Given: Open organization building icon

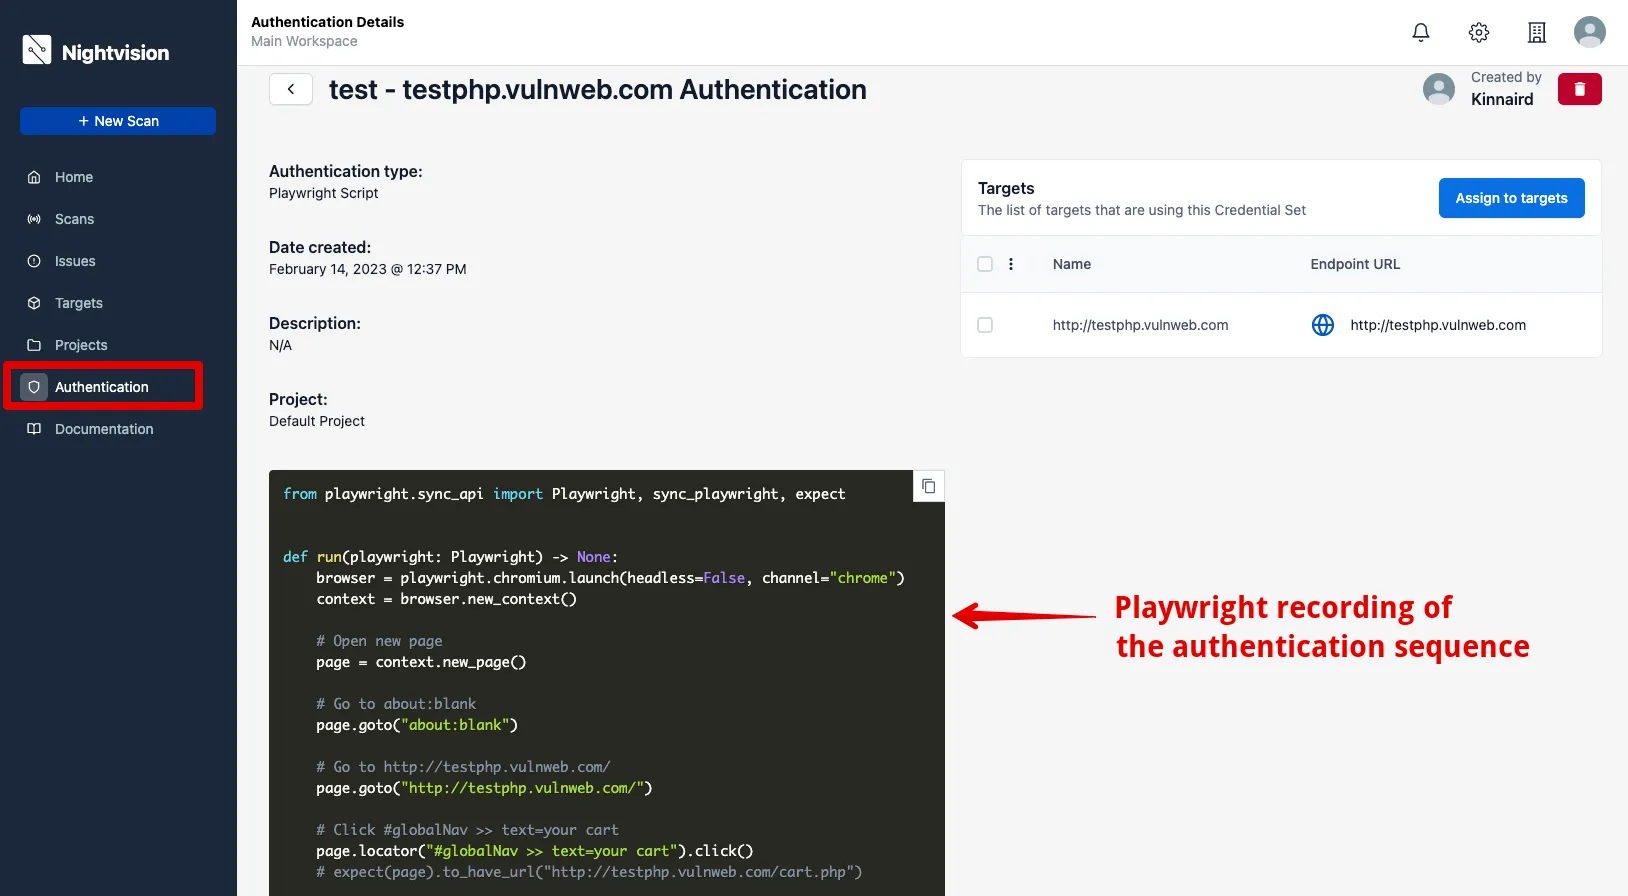Looking at the screenshot, I should 1537,32.
